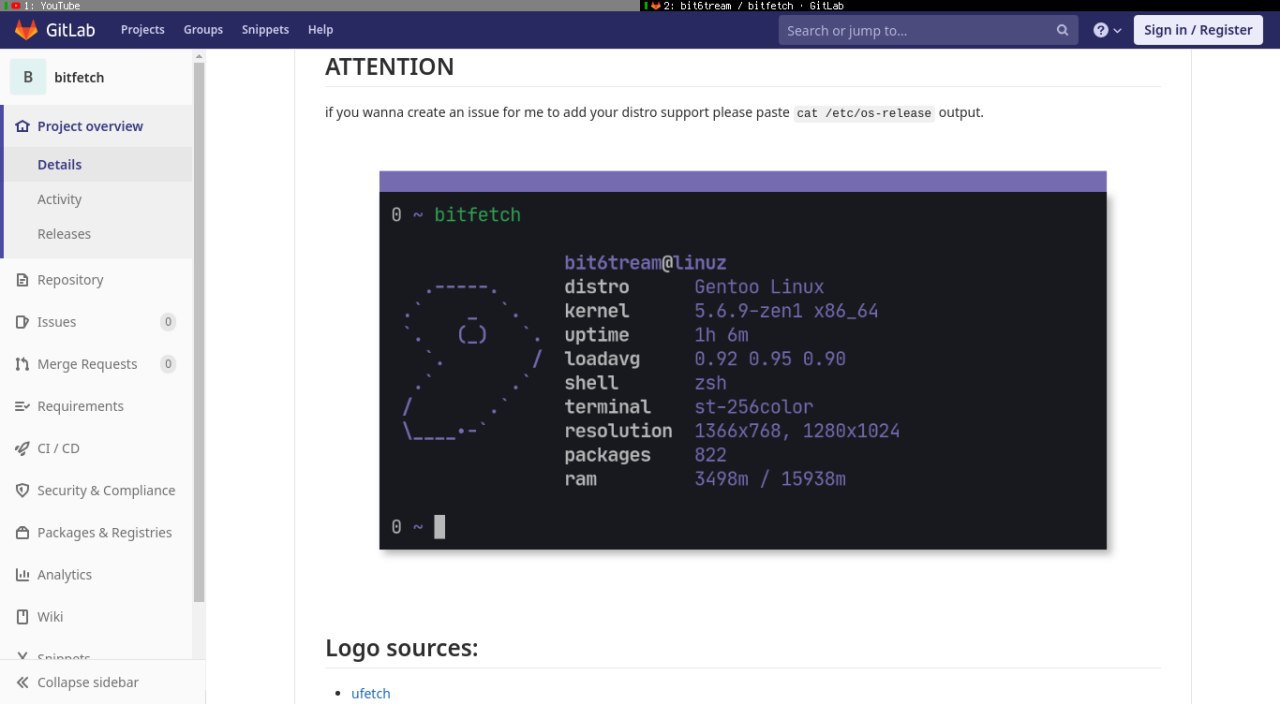The height and width of the screenshot is (704, 1280).
Task: Open Releases under Project overview
Action: (64, 234)
